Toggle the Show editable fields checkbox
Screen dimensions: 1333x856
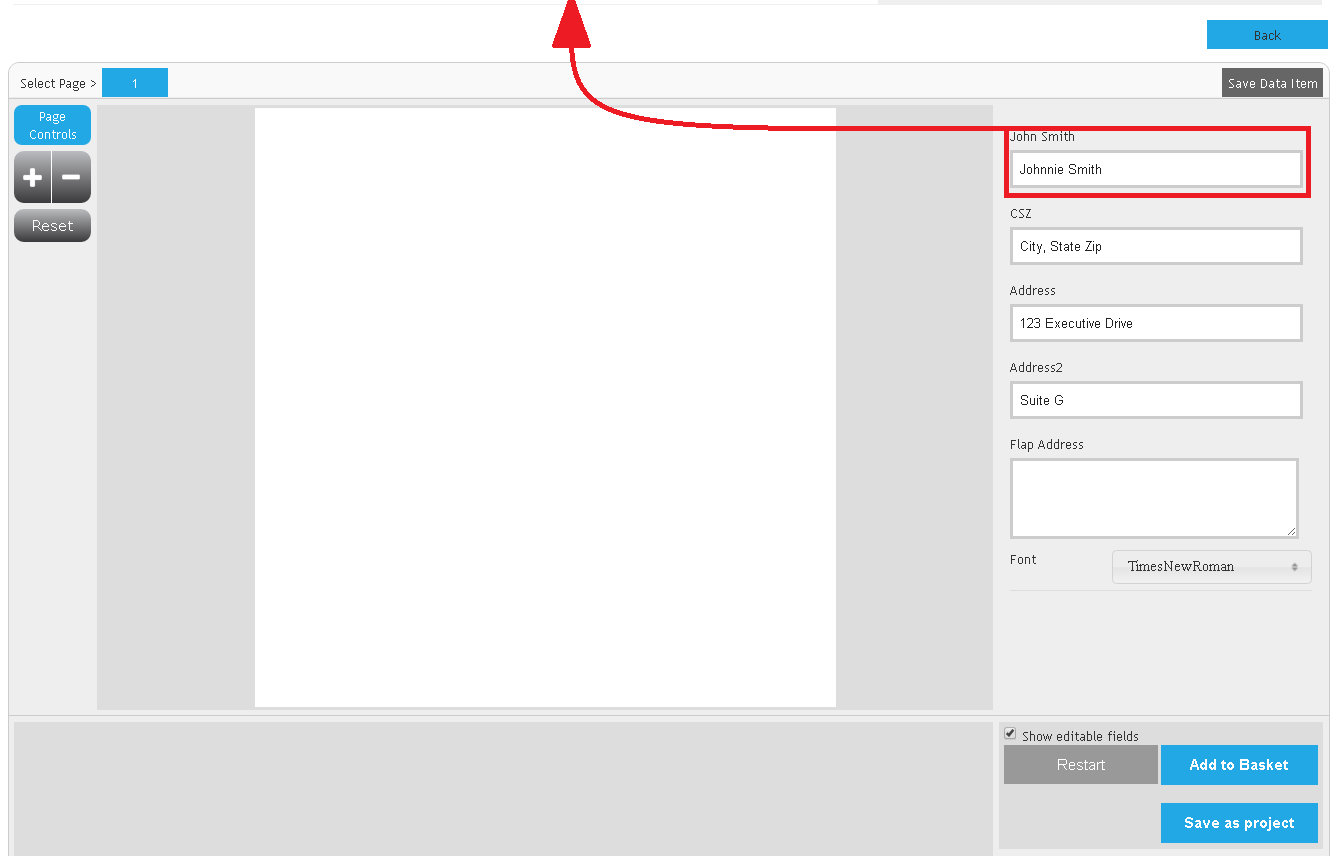[1010, 734]
